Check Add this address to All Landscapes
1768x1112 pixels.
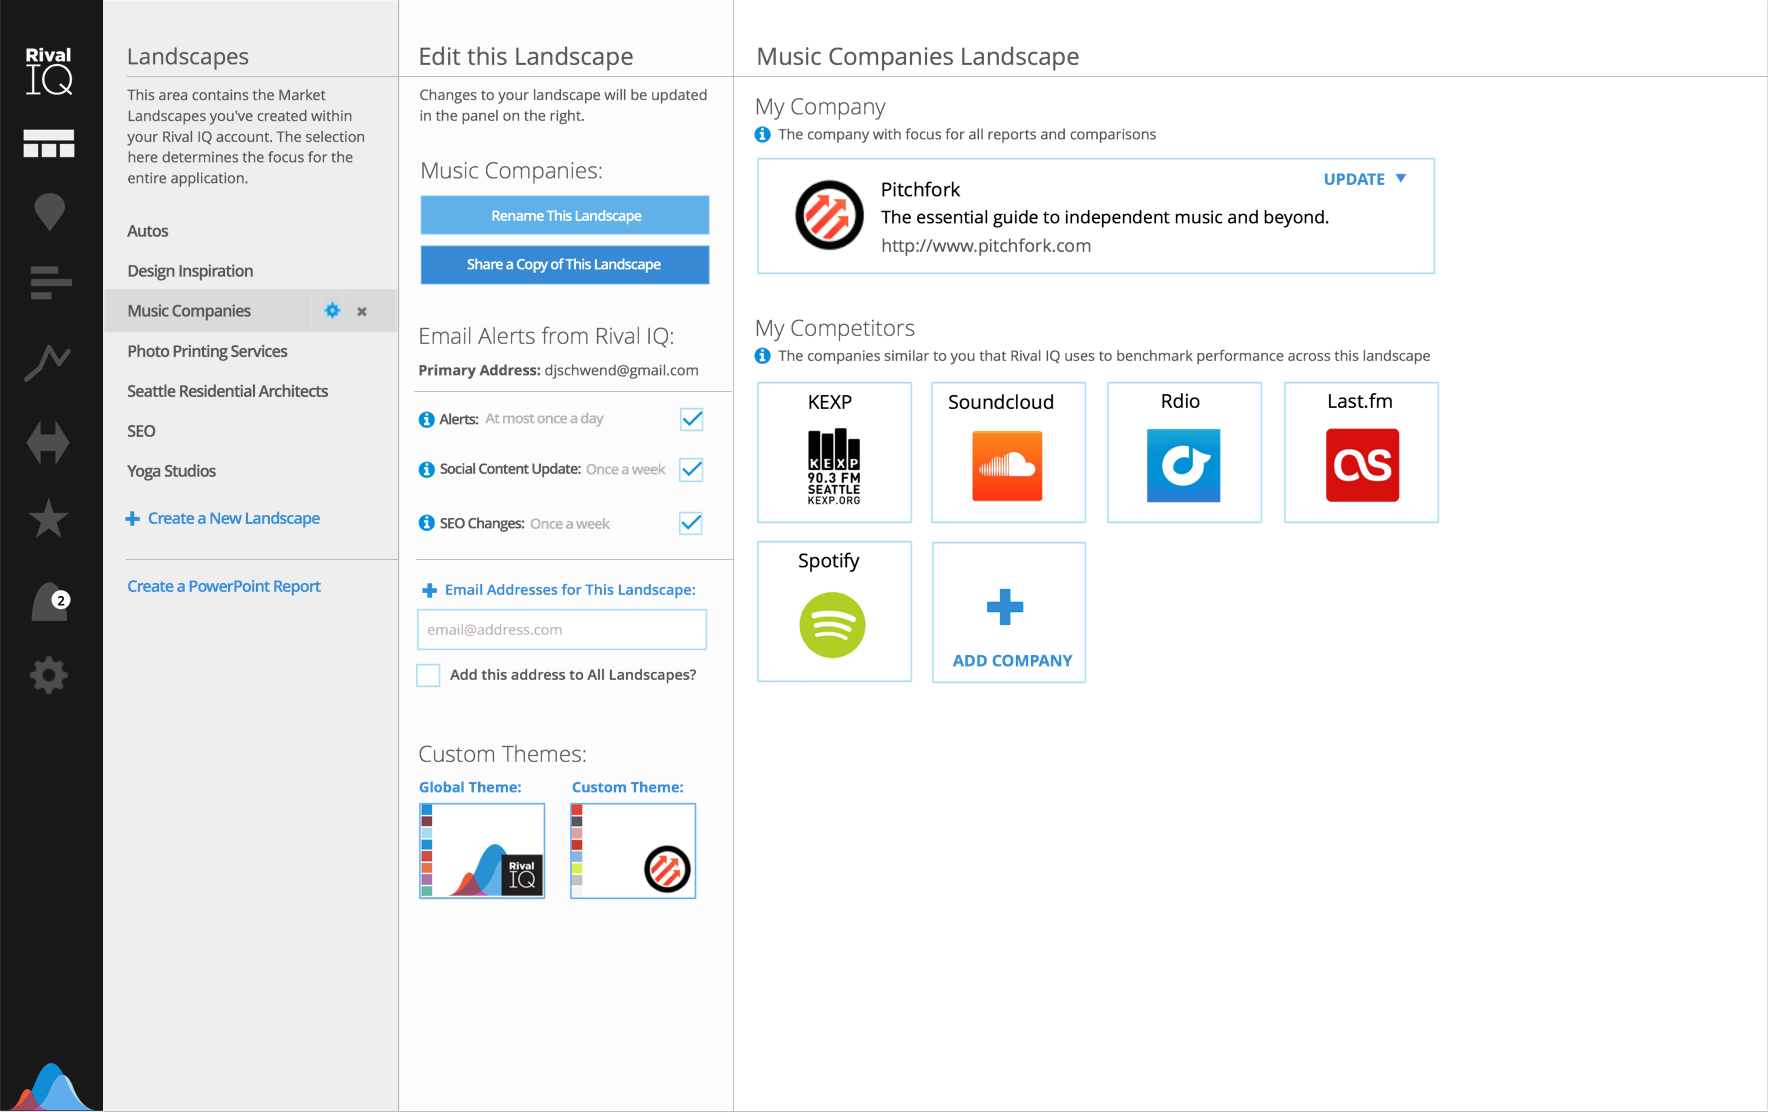(428, 675)
